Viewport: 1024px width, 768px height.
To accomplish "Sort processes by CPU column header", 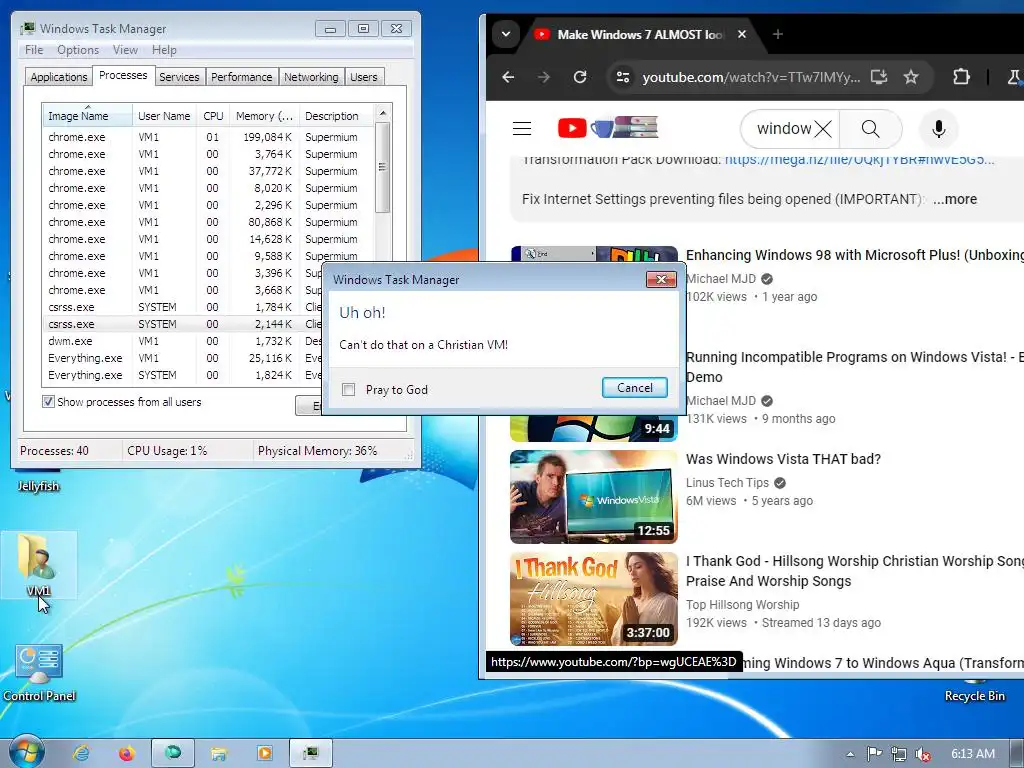I will pos(213,116).
